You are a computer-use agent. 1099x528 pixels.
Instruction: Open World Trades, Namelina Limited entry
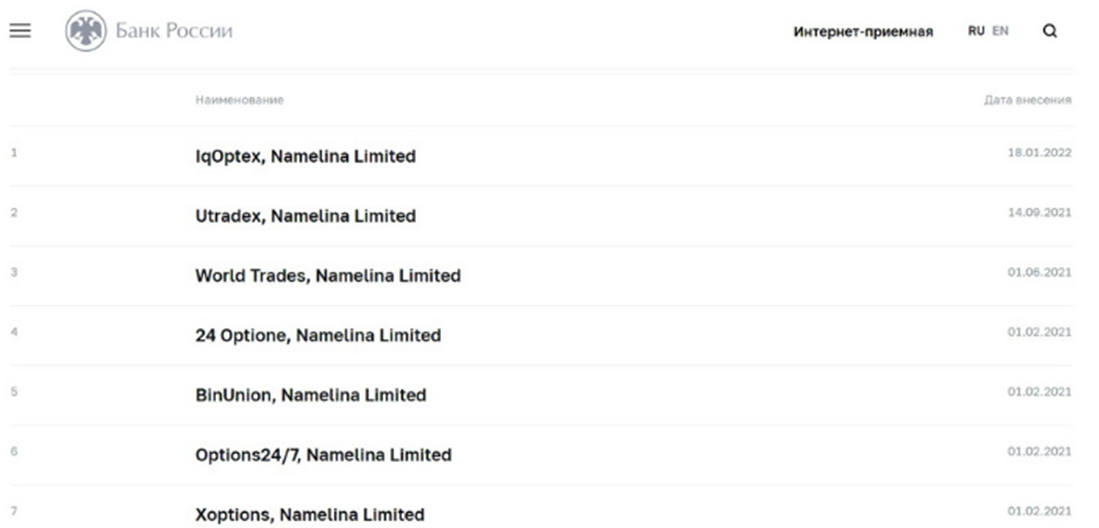pyautogui.click(x=327, y=275)
